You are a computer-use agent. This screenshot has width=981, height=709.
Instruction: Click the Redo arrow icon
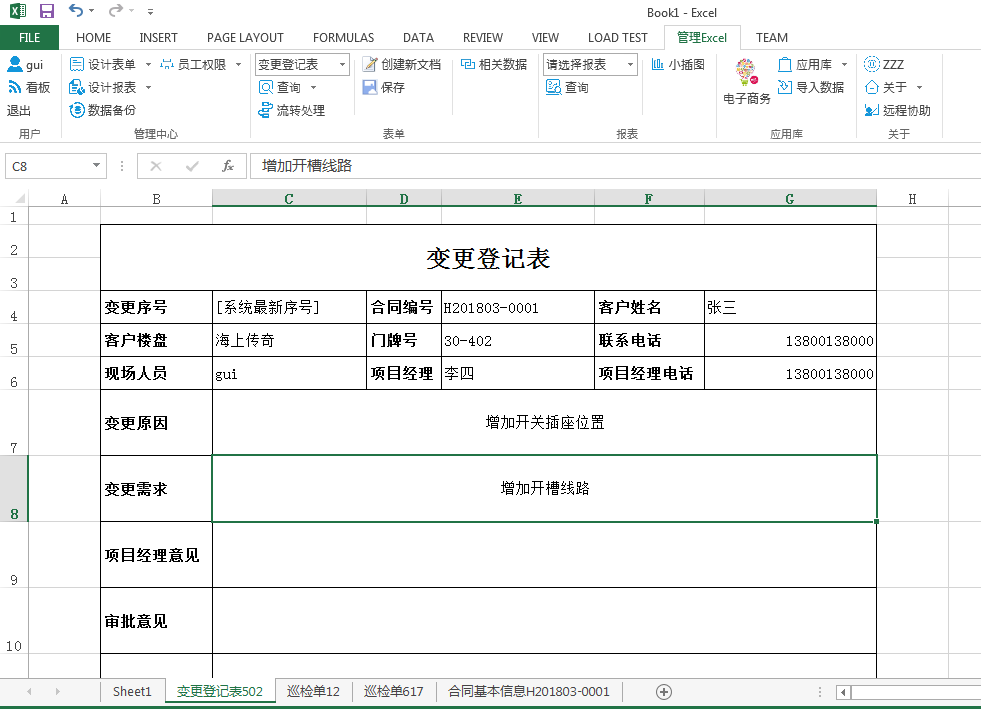tap(115, 11)
